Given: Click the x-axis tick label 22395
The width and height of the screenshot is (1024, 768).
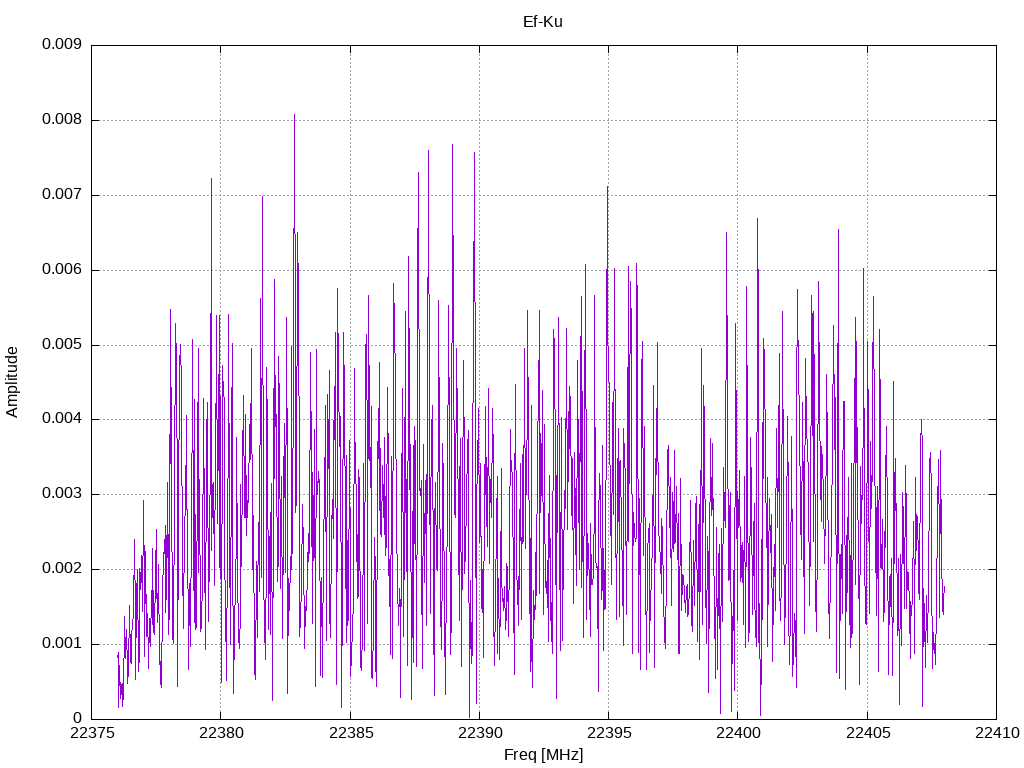Looking at the screenshot, I should [x=609, y=733].
